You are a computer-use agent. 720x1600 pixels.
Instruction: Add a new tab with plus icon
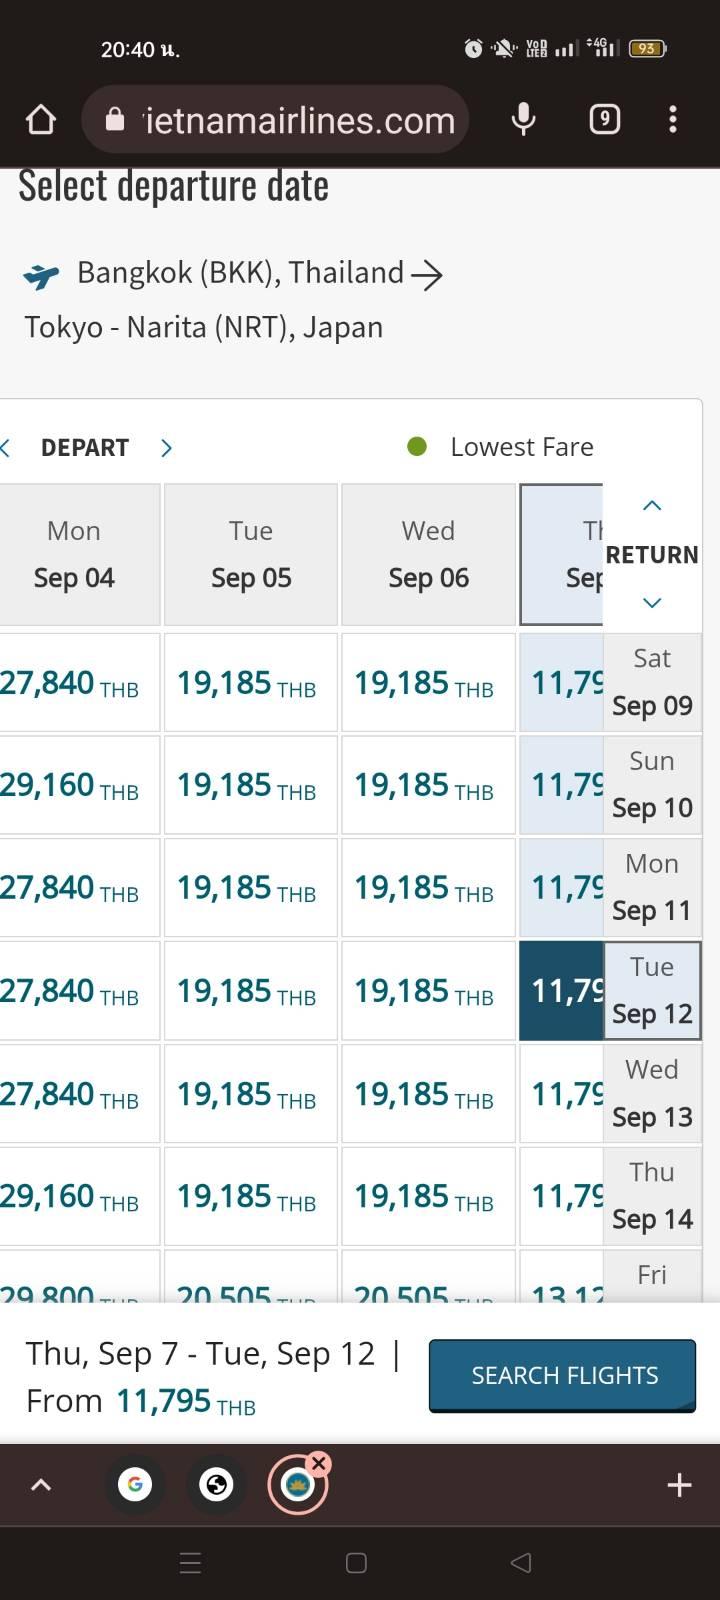point(679,1485)
